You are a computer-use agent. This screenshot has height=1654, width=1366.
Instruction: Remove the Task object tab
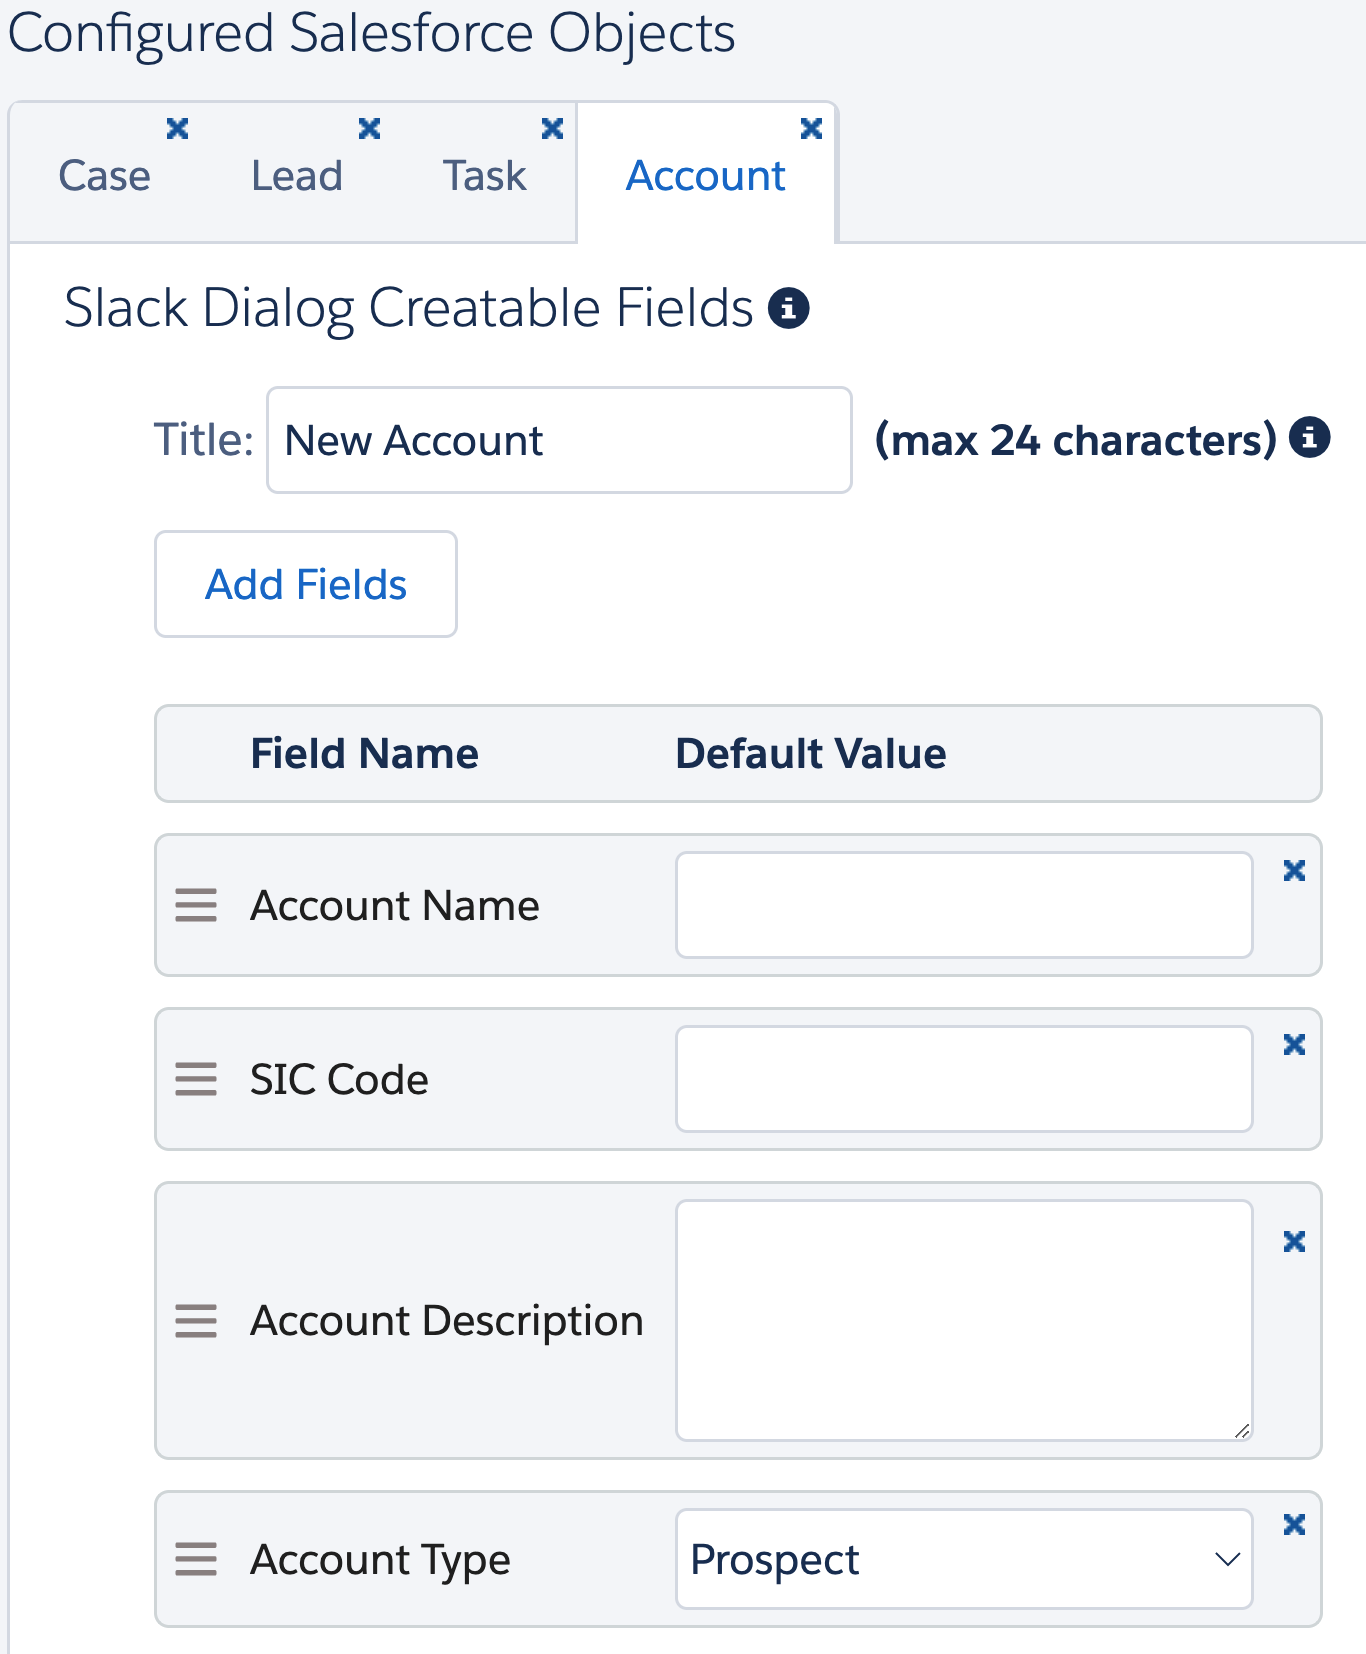tap(552, 128)
